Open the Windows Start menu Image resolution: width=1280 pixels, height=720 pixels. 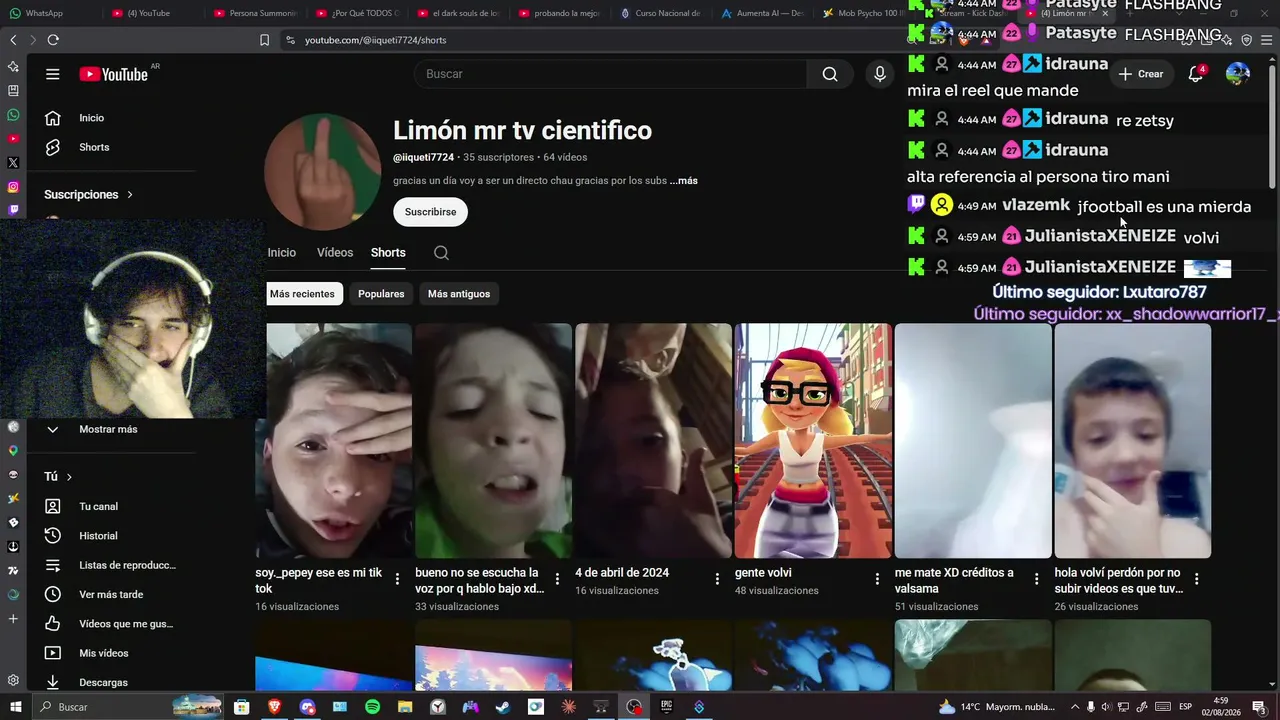point(15,707)
